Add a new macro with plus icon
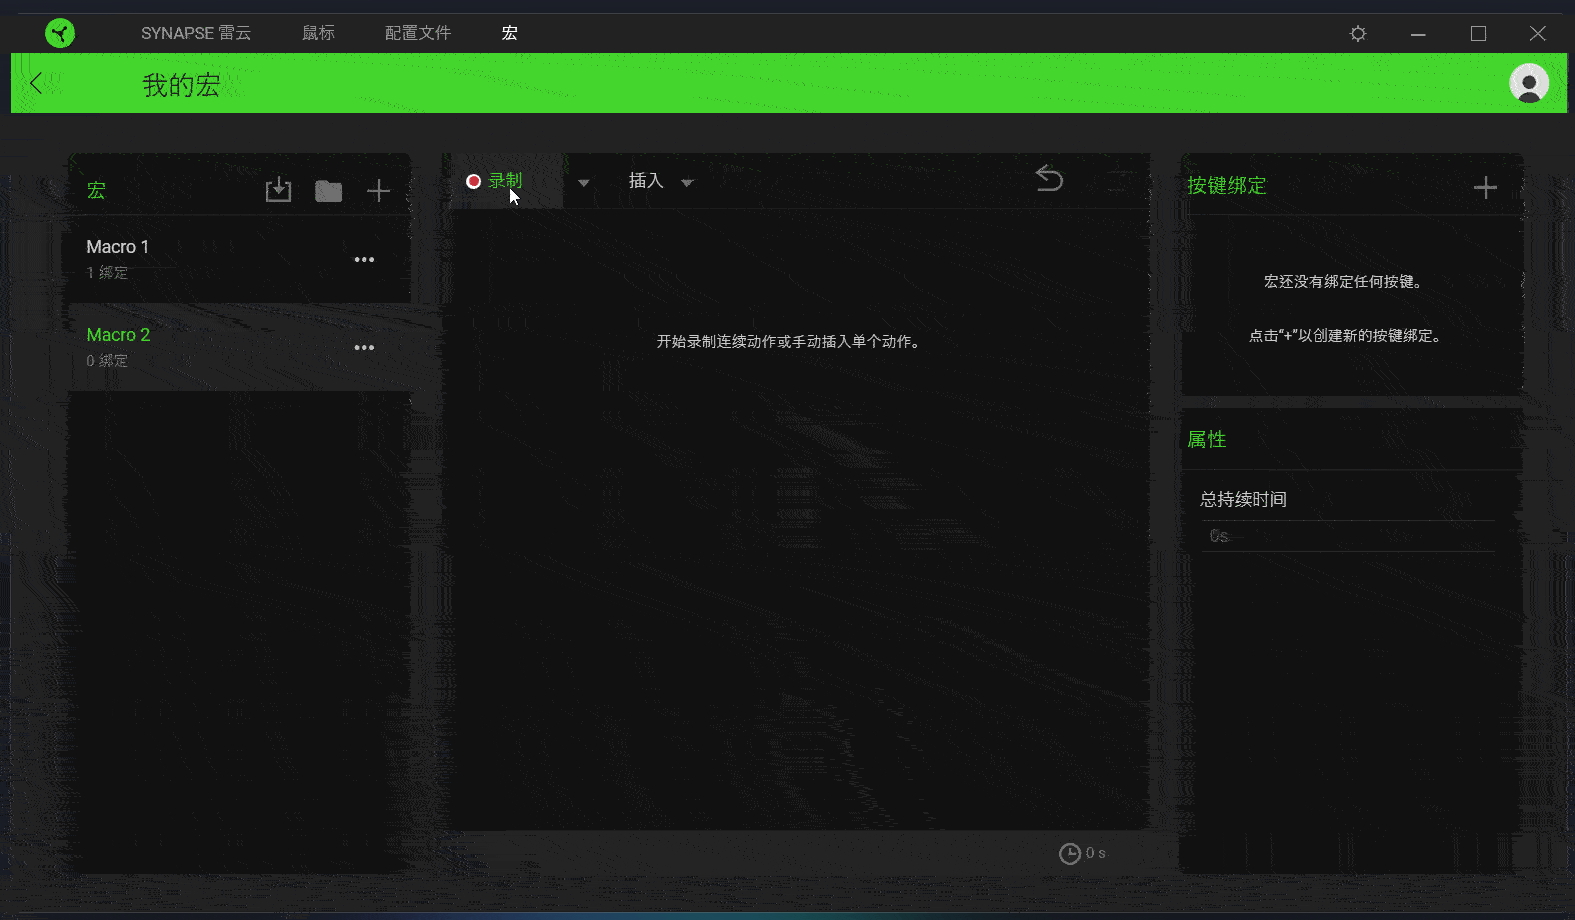The height and width of the screenshot is (920, 1575). (378, 191)
